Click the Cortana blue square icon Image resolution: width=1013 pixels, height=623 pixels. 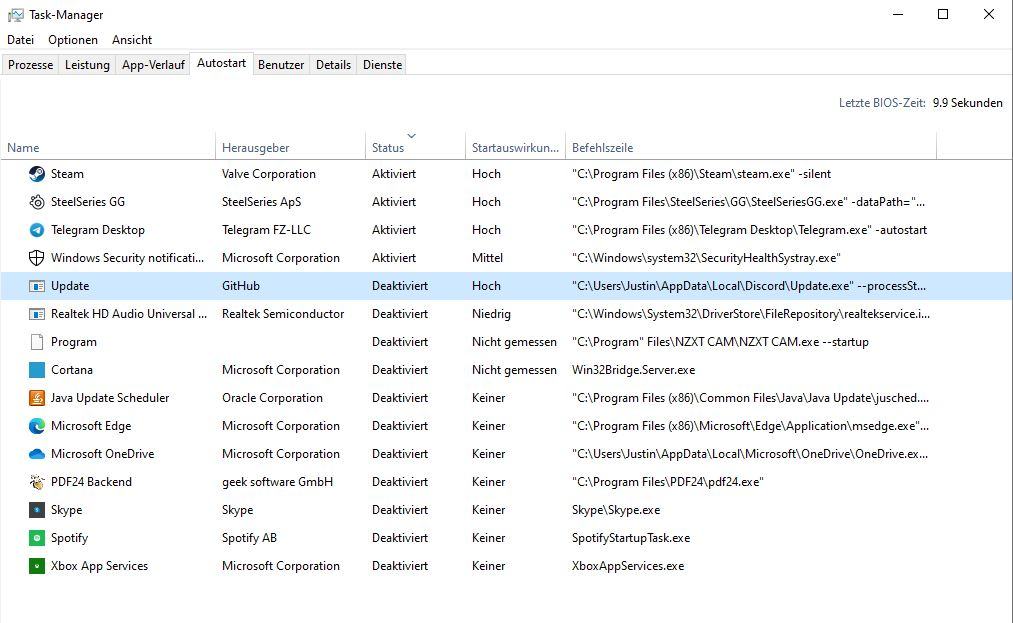click(x=37, y=370)
